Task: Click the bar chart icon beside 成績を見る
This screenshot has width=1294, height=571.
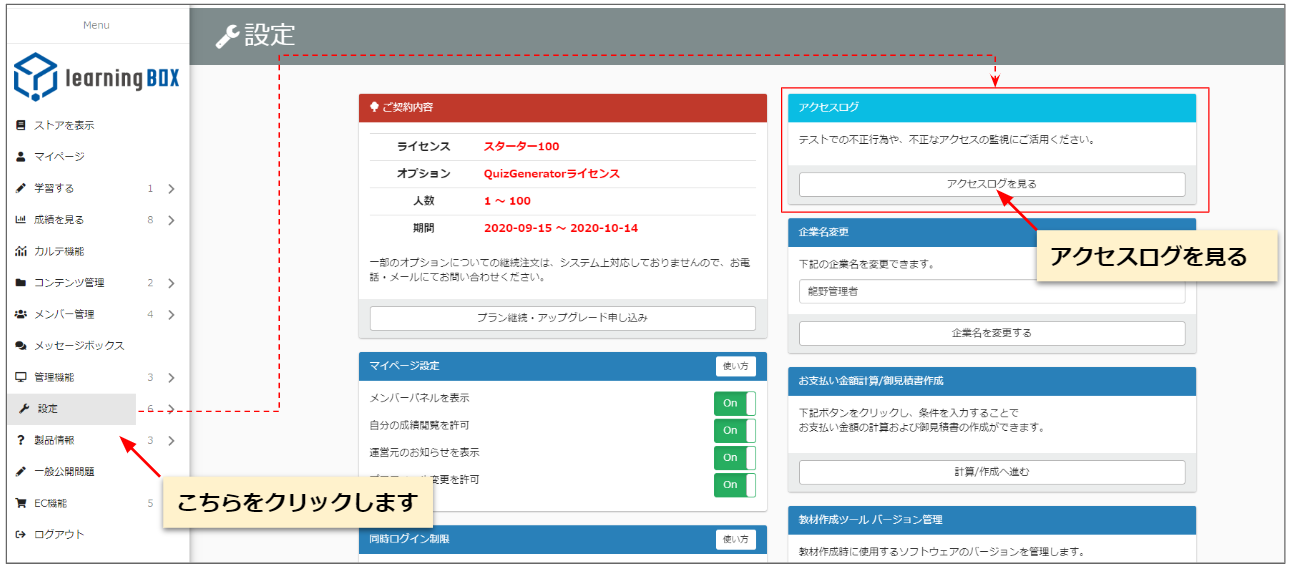Action: [21, 220]
